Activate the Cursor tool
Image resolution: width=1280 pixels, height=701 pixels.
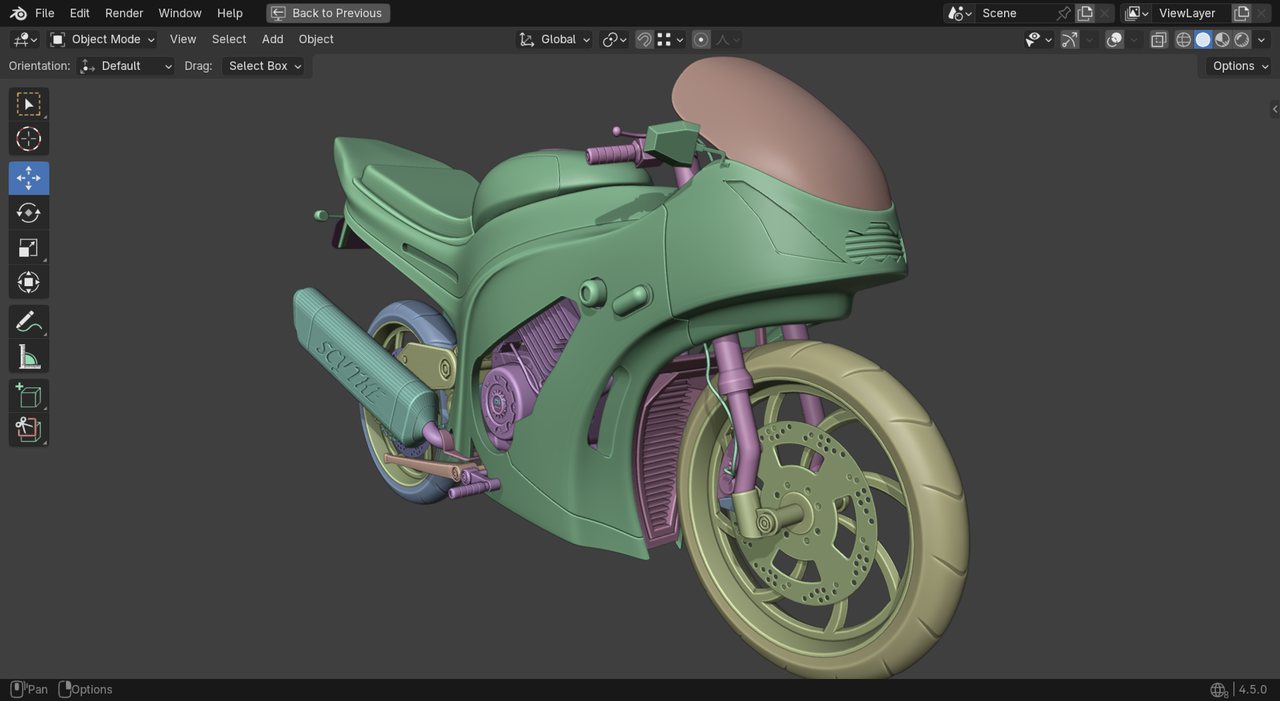tap(28, 139)
